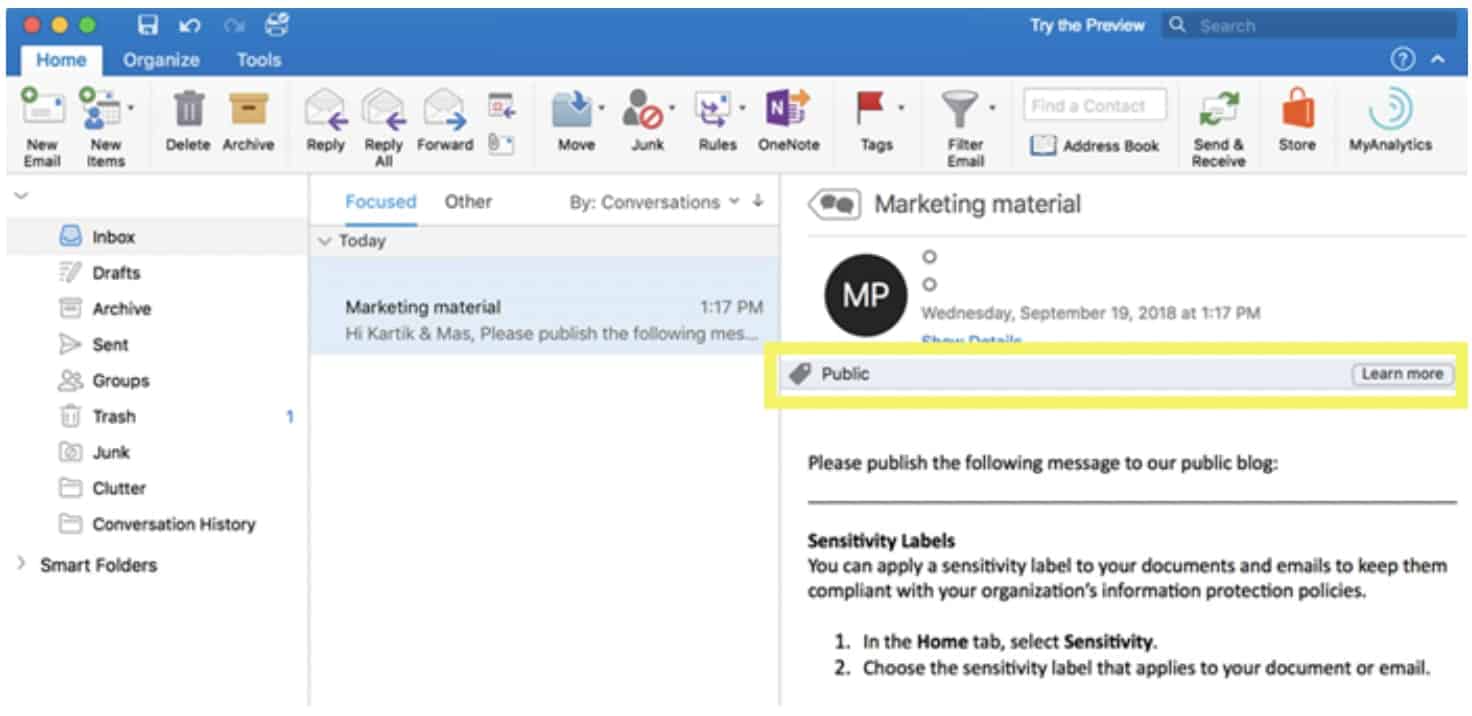Click the Send & Receive icon
This screenshot has height=716, width=1472.
(x=1218, y=109)
